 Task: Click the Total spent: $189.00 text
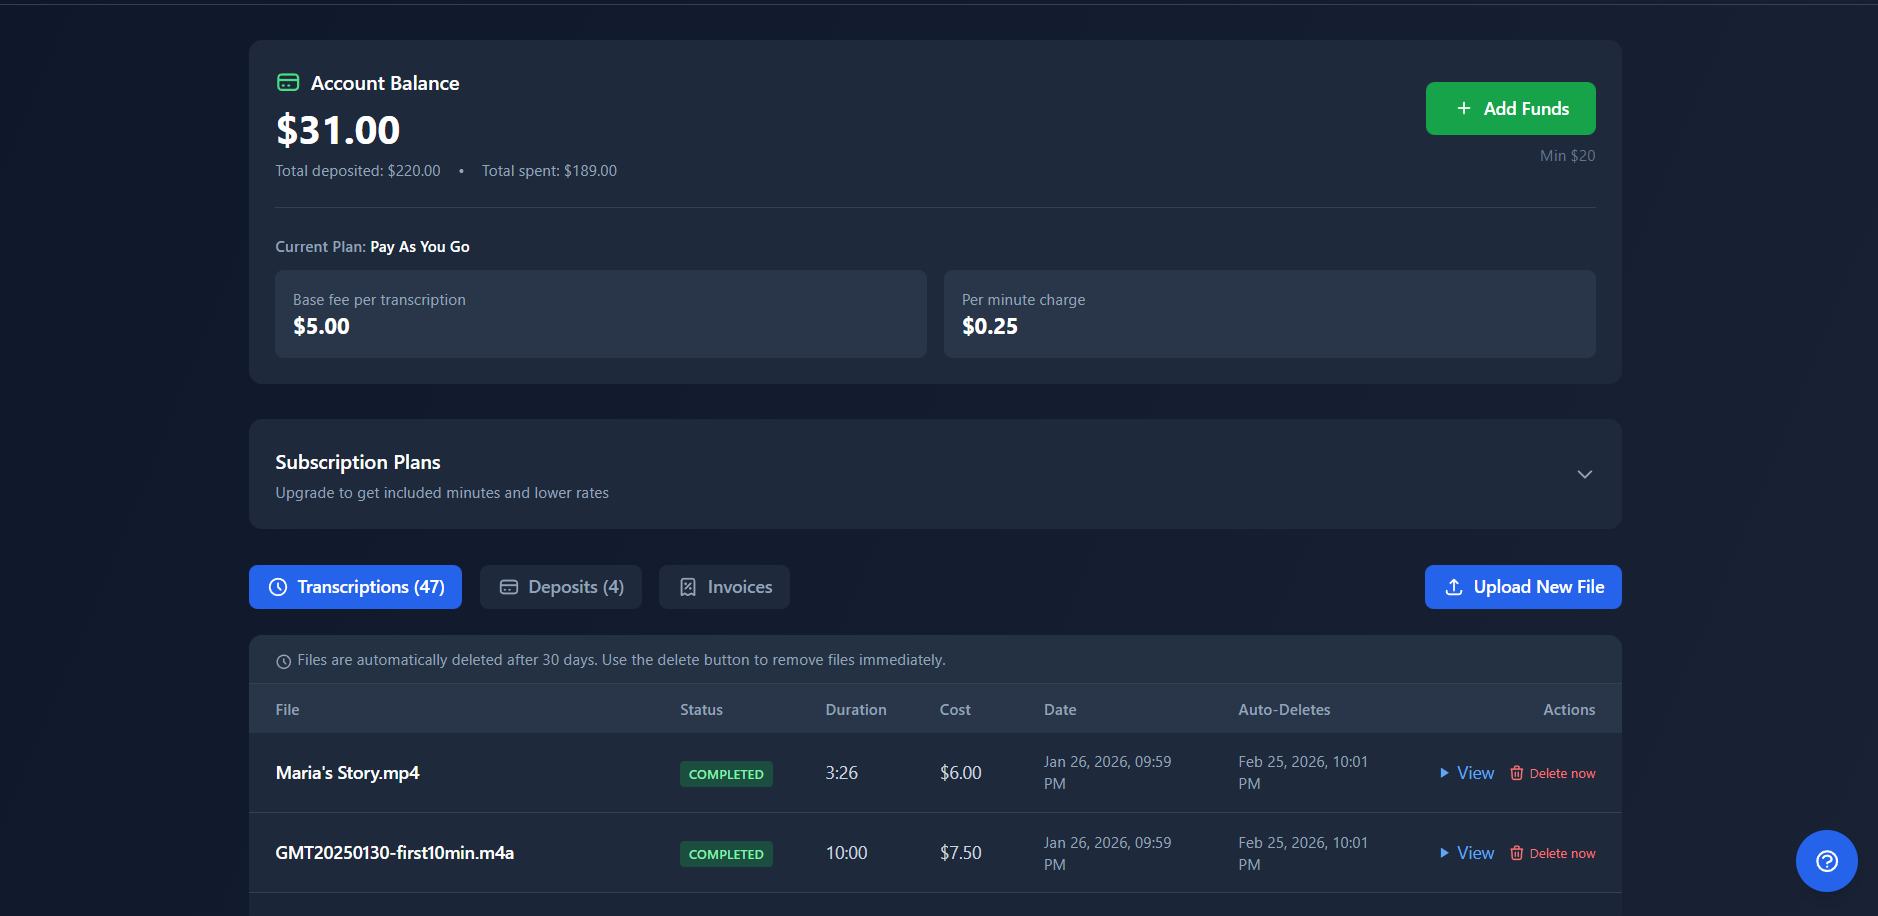pyautogui.click(x=549, y=171)
